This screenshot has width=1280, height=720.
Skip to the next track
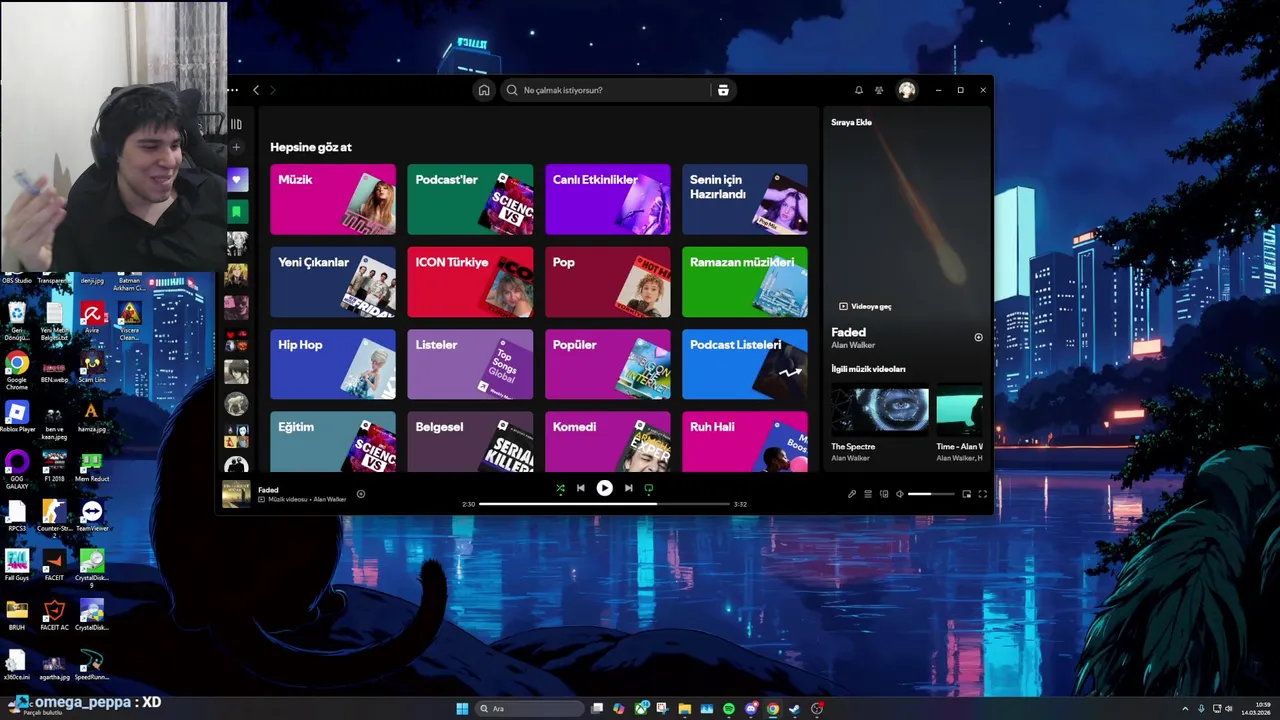[x=628, y=488]
